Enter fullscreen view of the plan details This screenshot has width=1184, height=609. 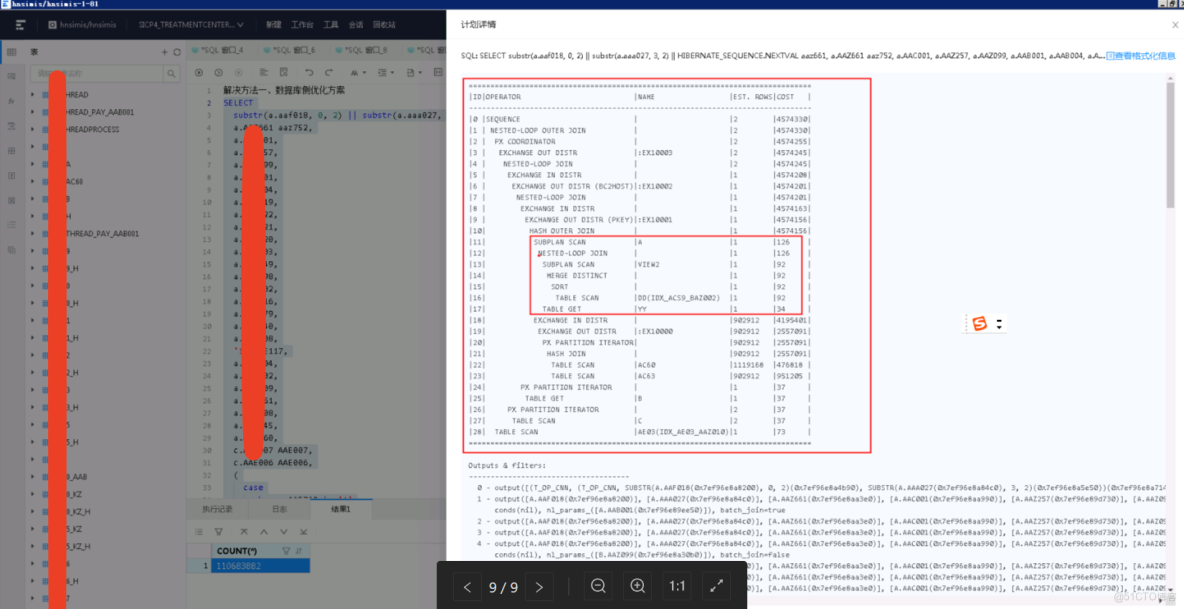point(716,586)
